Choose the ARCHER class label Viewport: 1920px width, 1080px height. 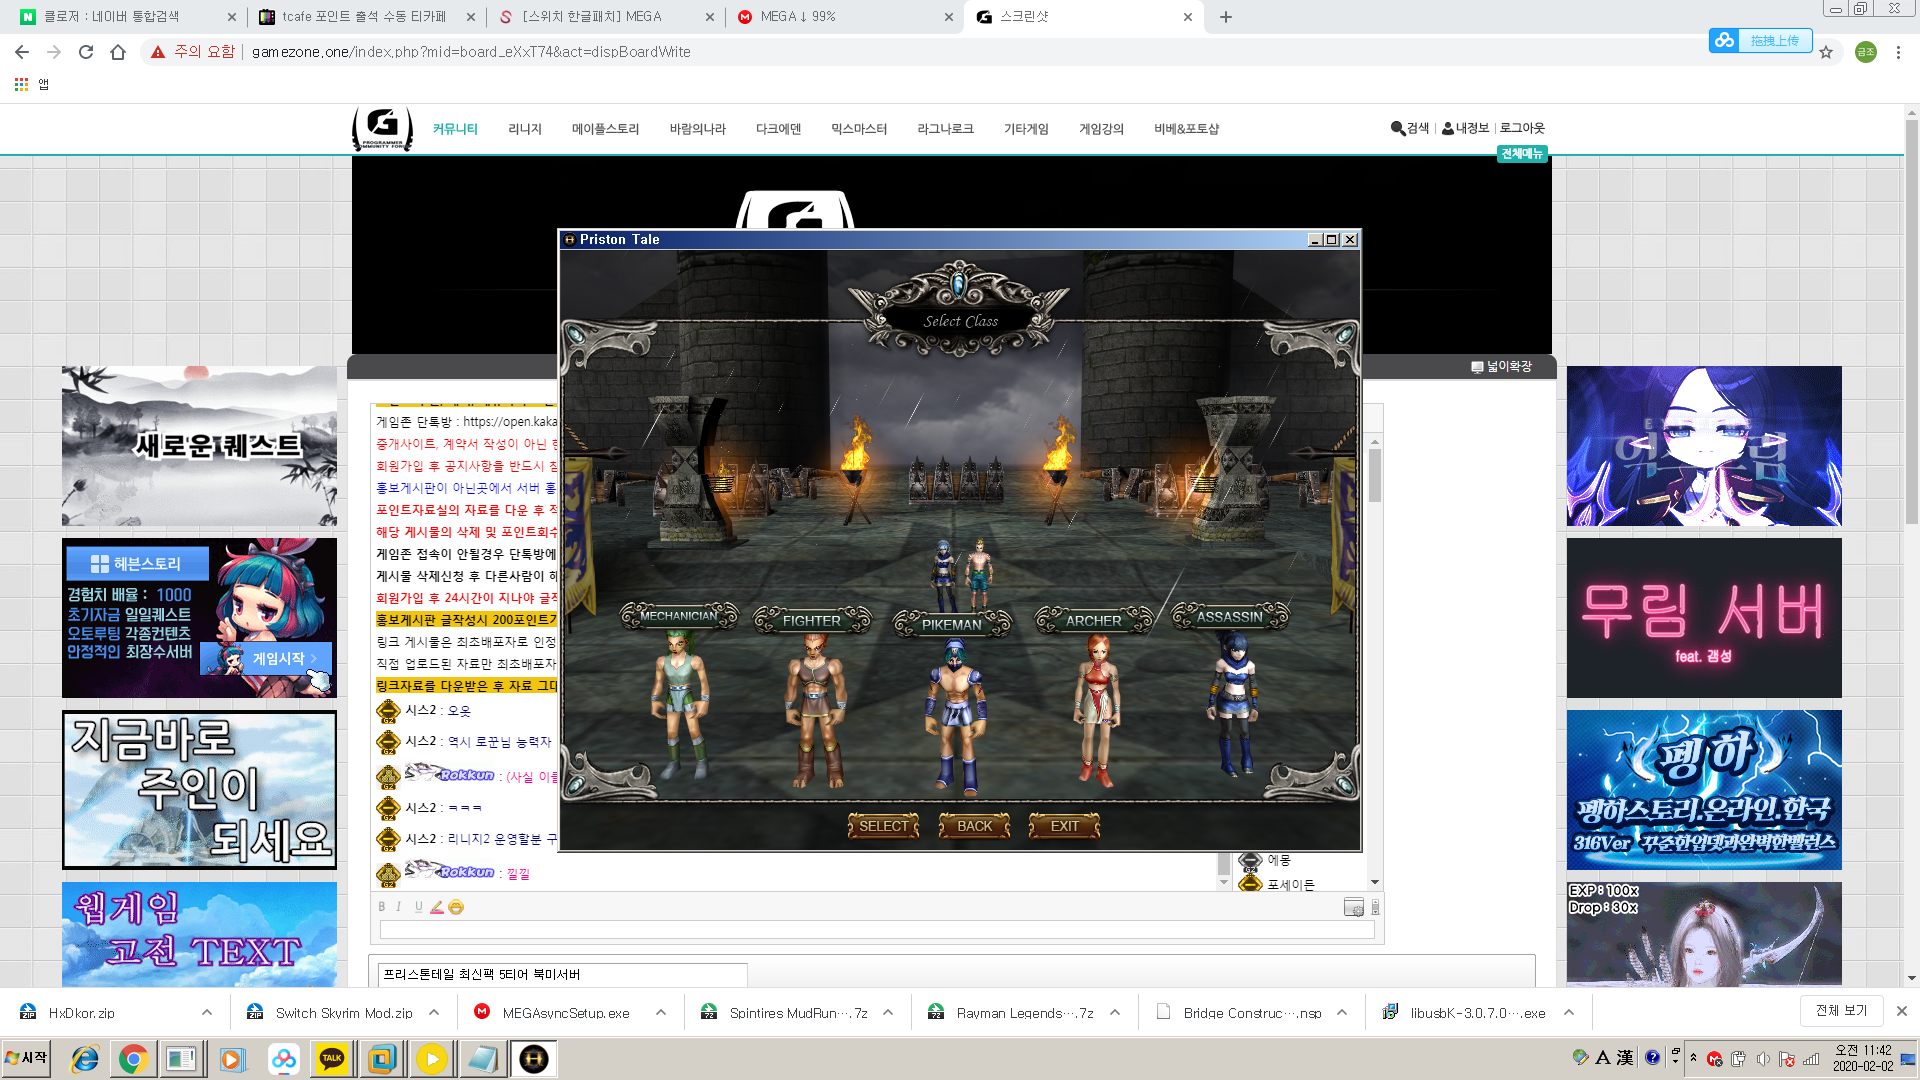pos(1093,621)
